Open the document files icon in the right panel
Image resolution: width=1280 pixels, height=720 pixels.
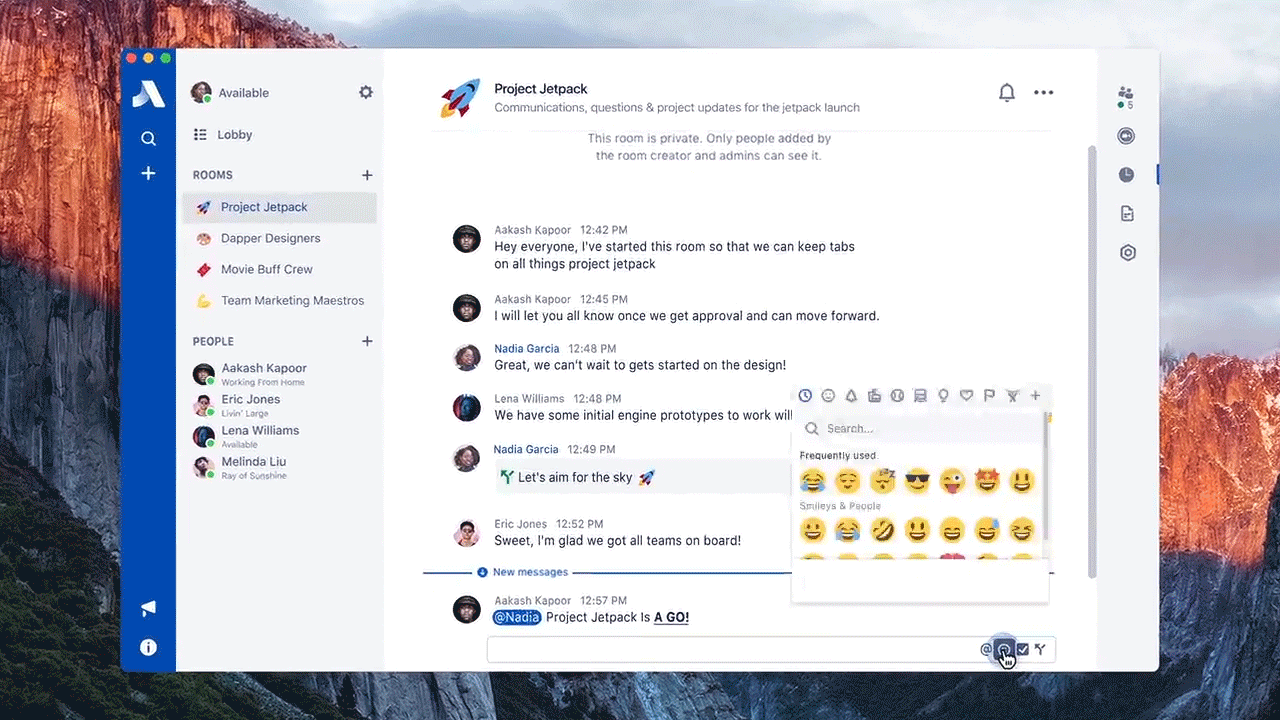click(1127, 214)
